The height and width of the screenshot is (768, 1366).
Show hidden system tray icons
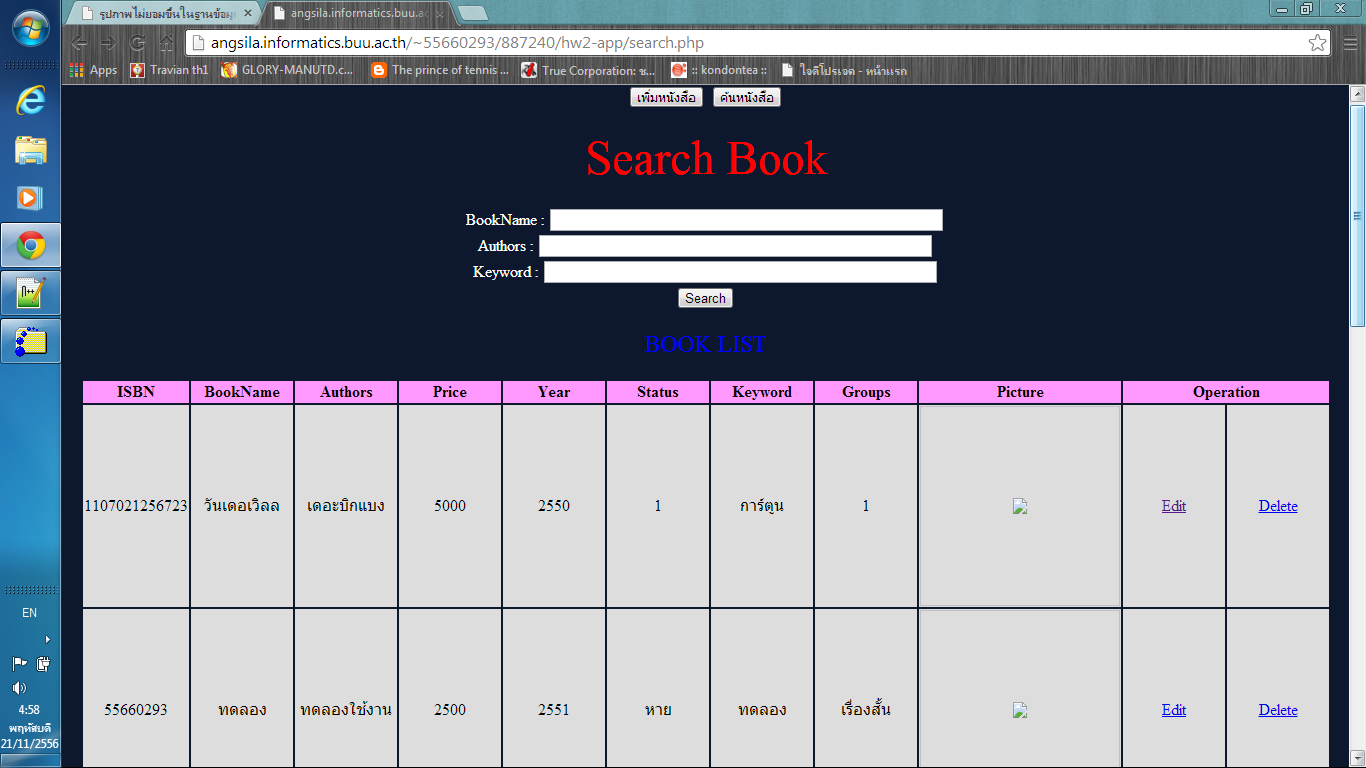pyautogui.click(x=47, y=639)
